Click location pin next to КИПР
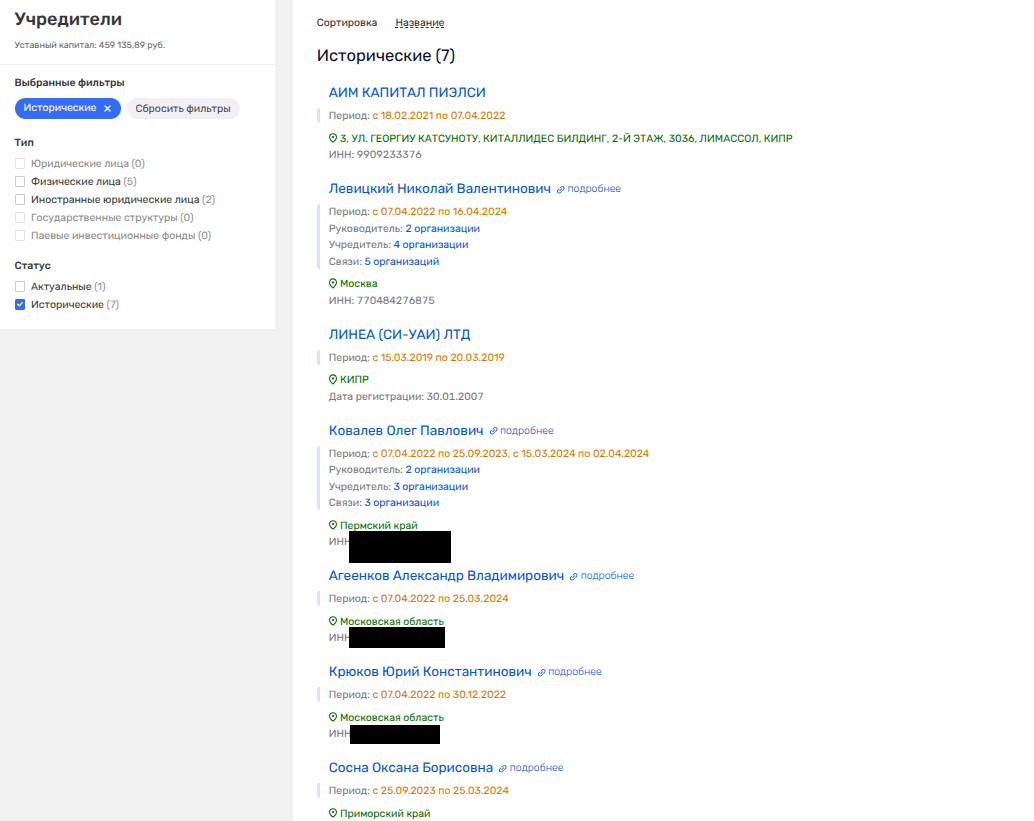 coord(333,380)
